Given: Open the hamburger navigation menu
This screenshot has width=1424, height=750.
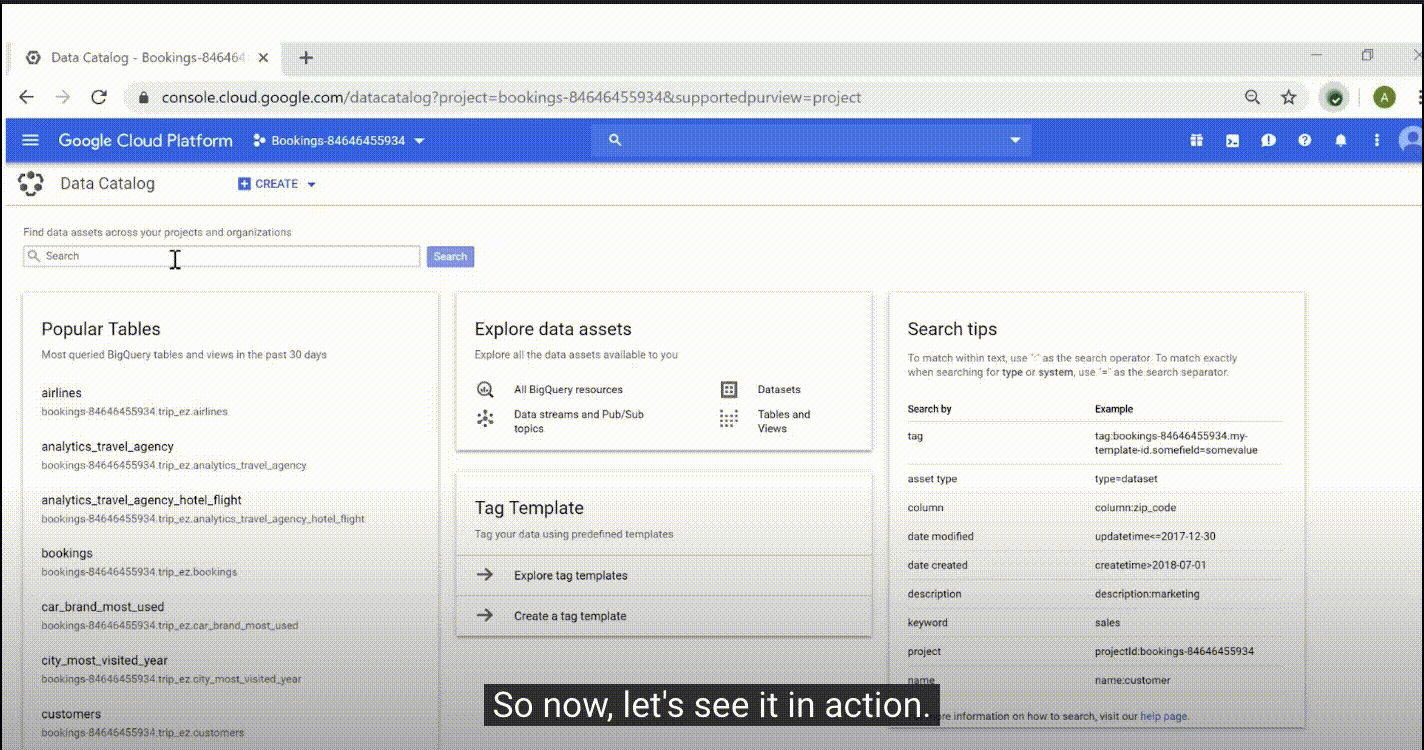Looking at the screenshot, I should (30, 141).
